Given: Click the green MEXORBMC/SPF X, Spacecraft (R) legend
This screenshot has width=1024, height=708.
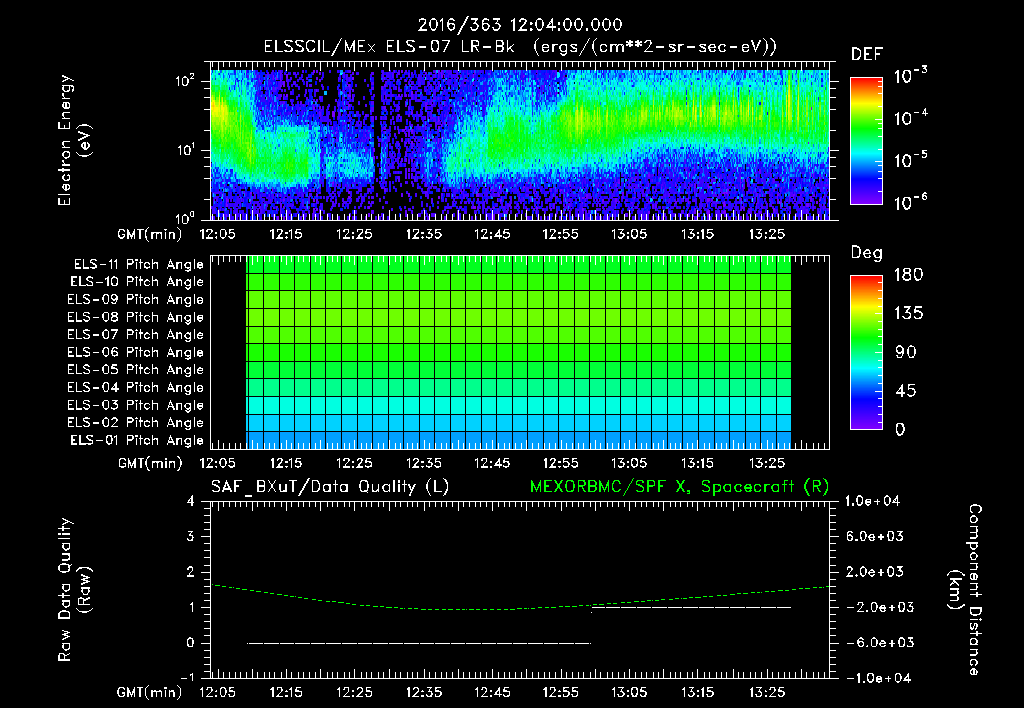Looking at the screenshot, I should click(679, 487).
